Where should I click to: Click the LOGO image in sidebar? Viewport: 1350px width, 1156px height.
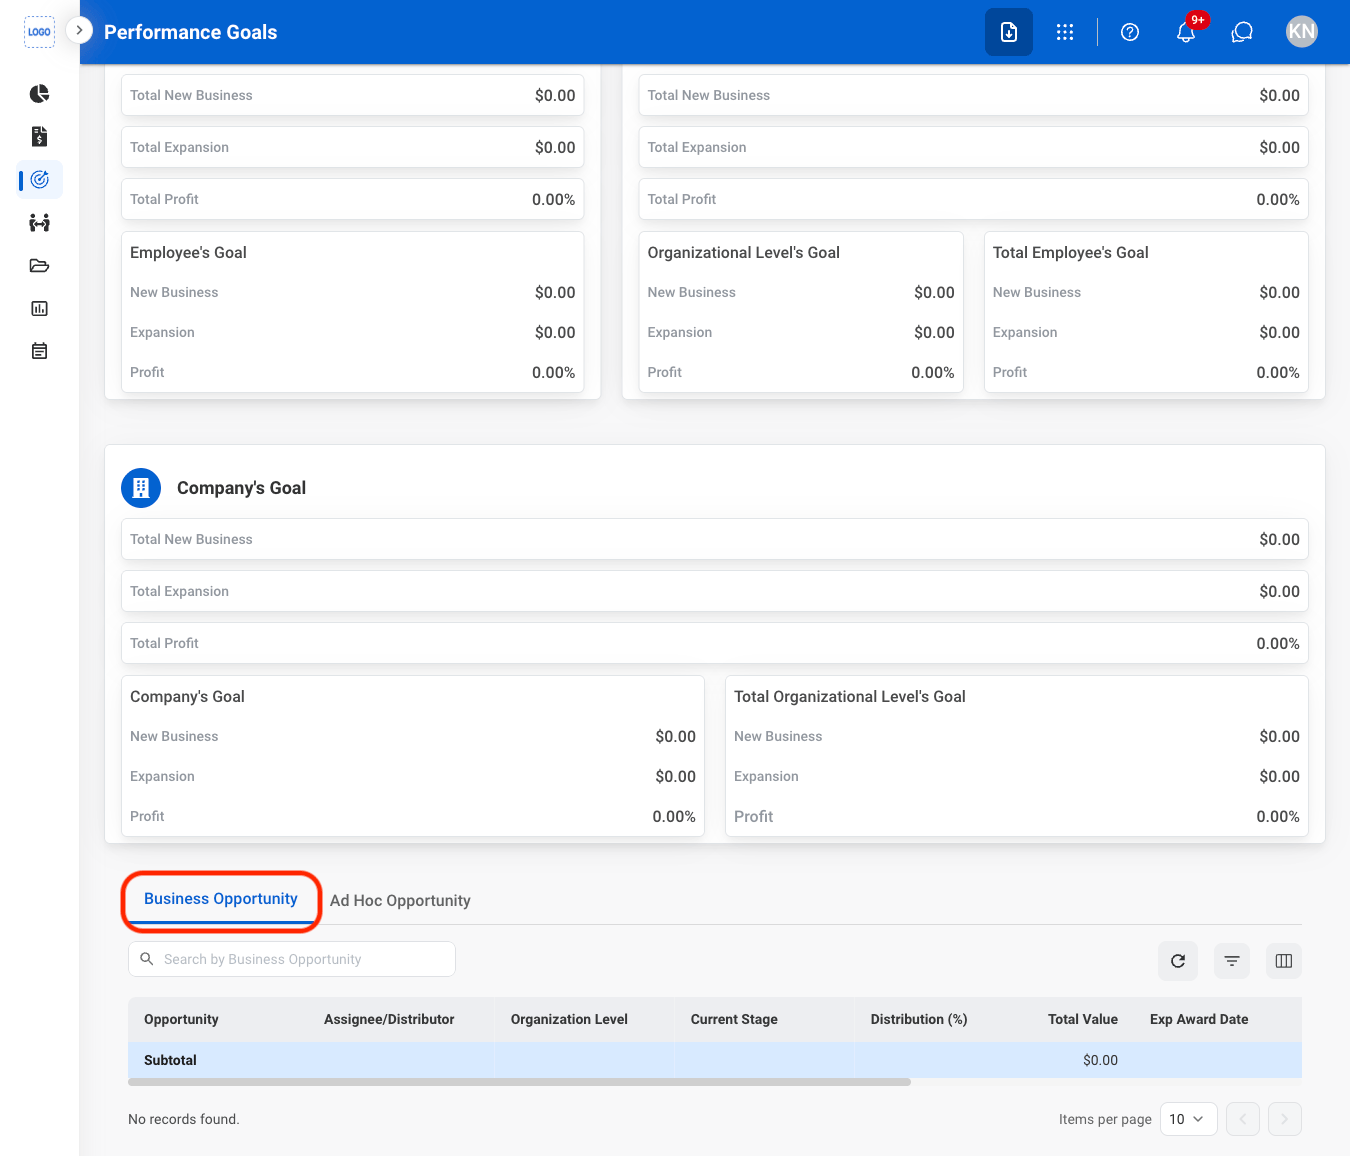point(39,32)
